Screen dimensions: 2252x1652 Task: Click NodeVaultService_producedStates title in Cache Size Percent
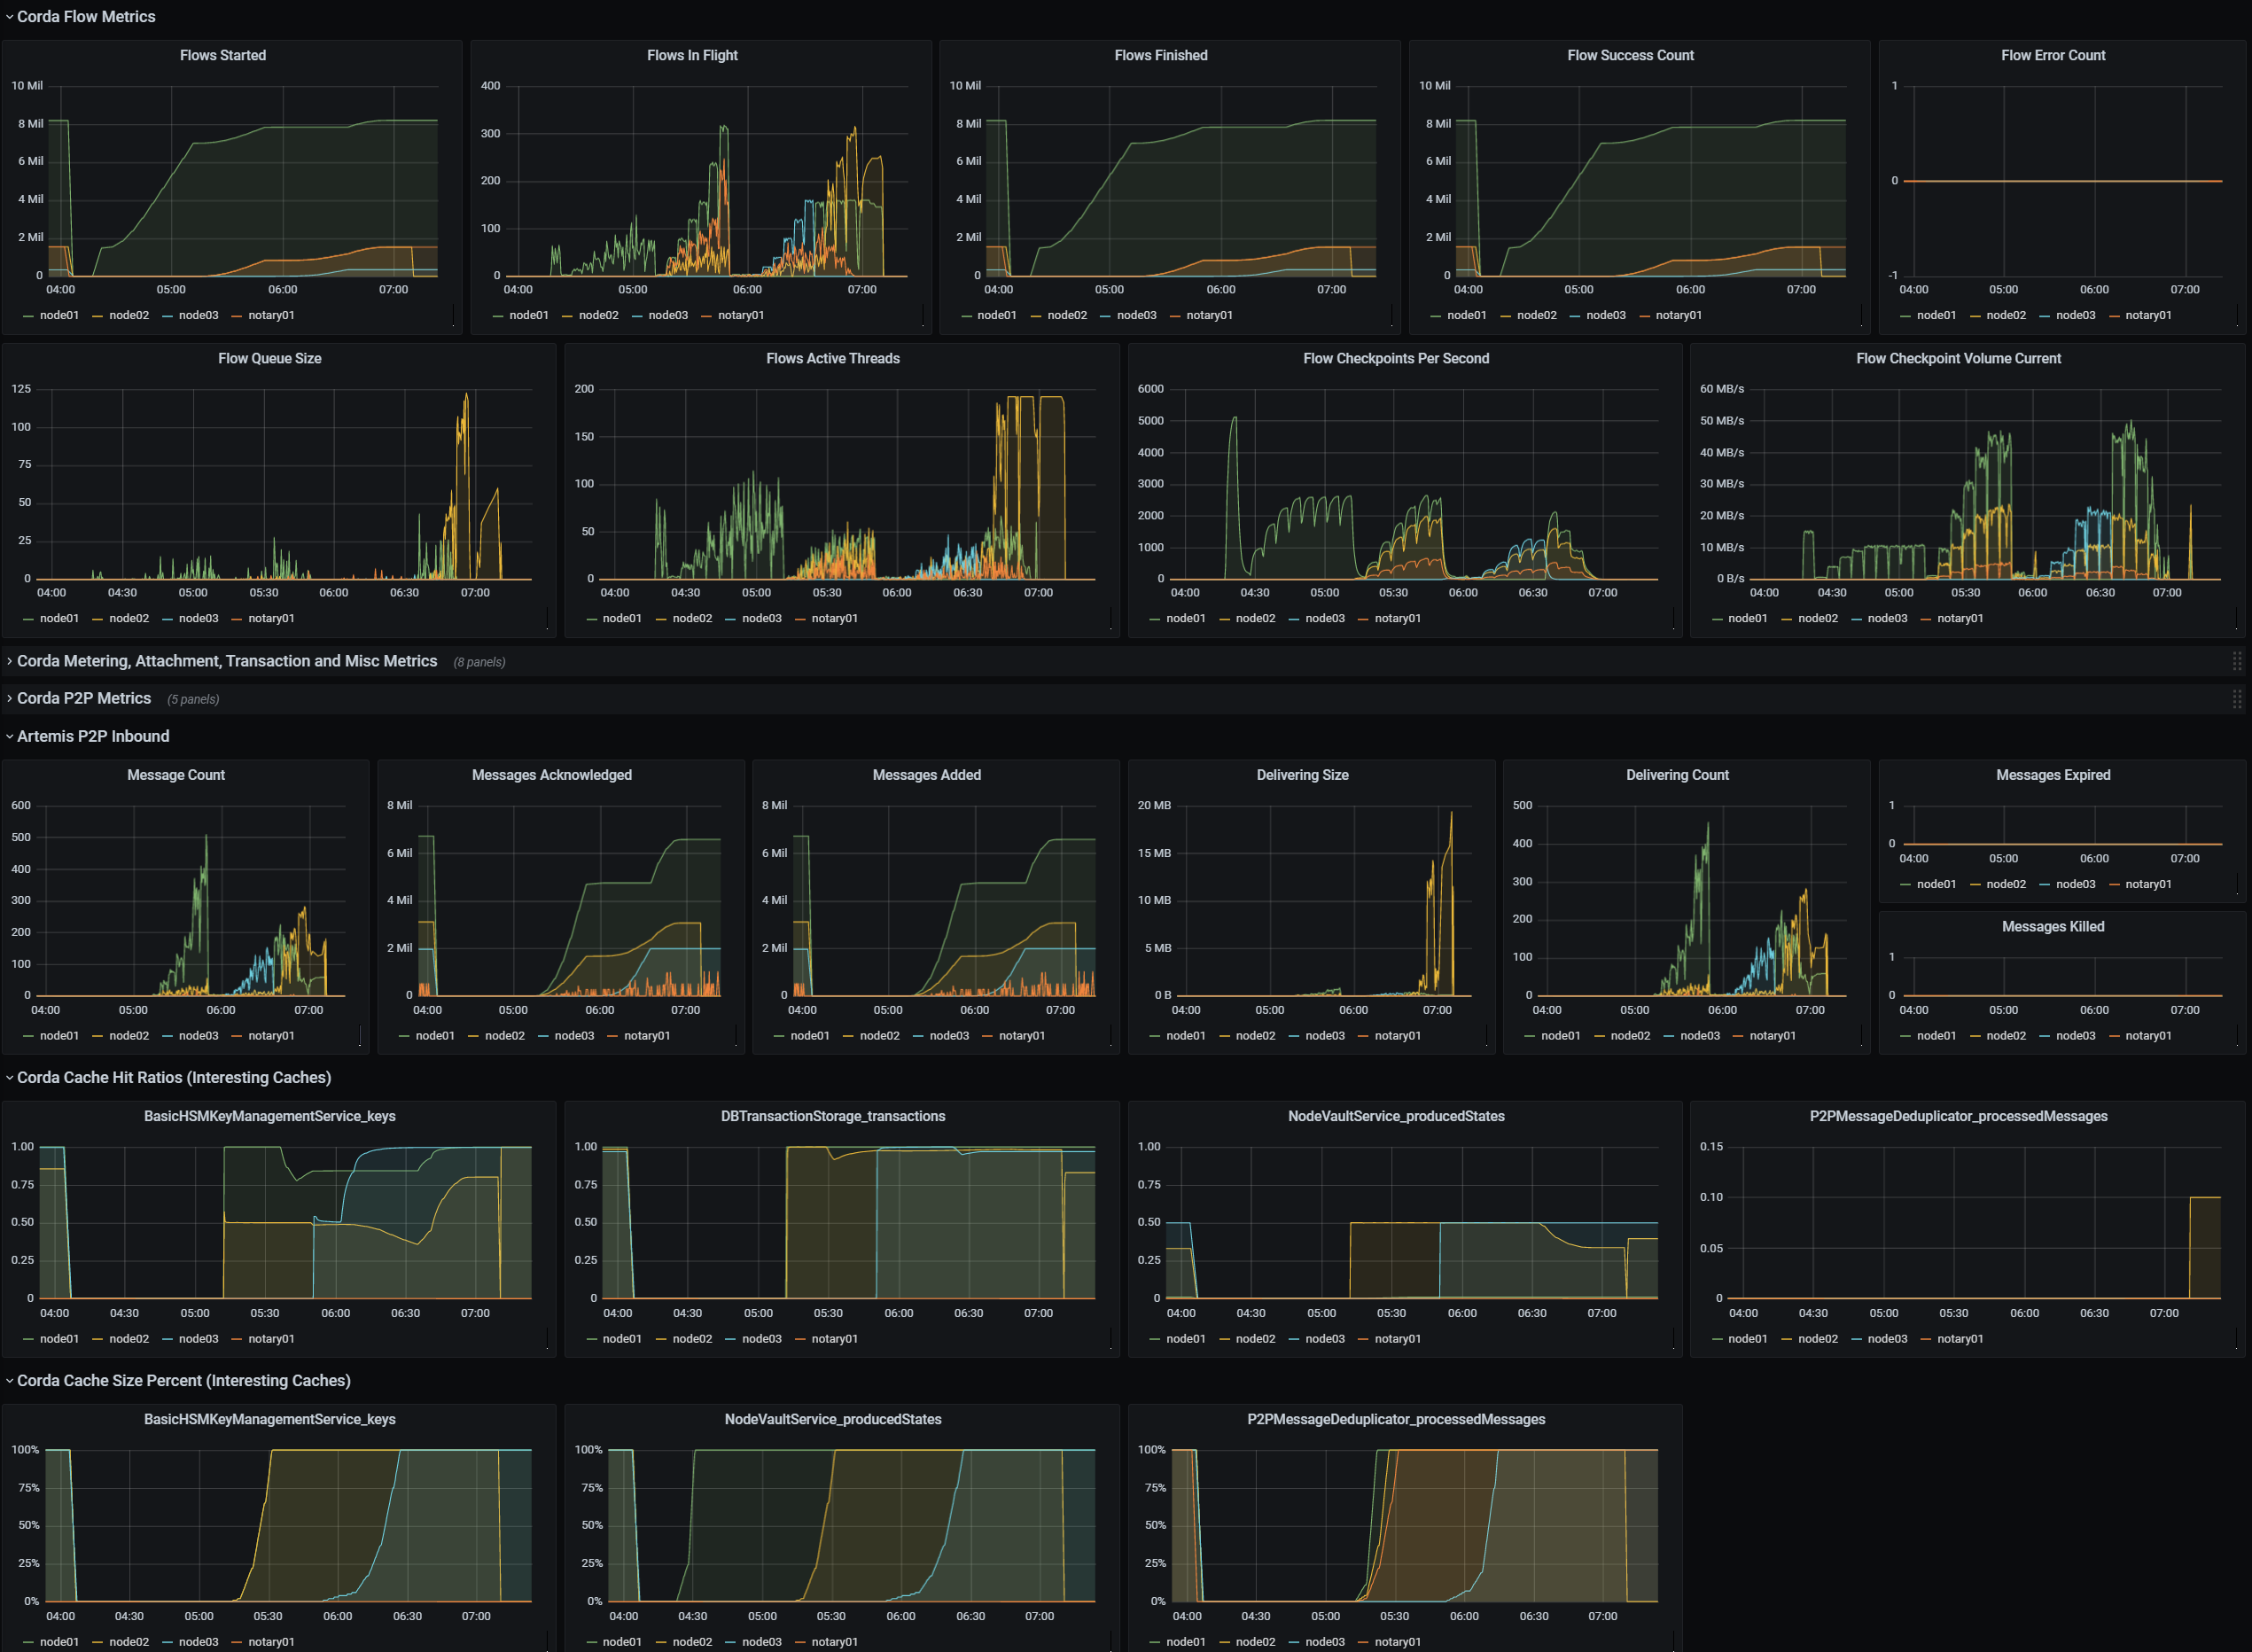[x=833, y=1419]
